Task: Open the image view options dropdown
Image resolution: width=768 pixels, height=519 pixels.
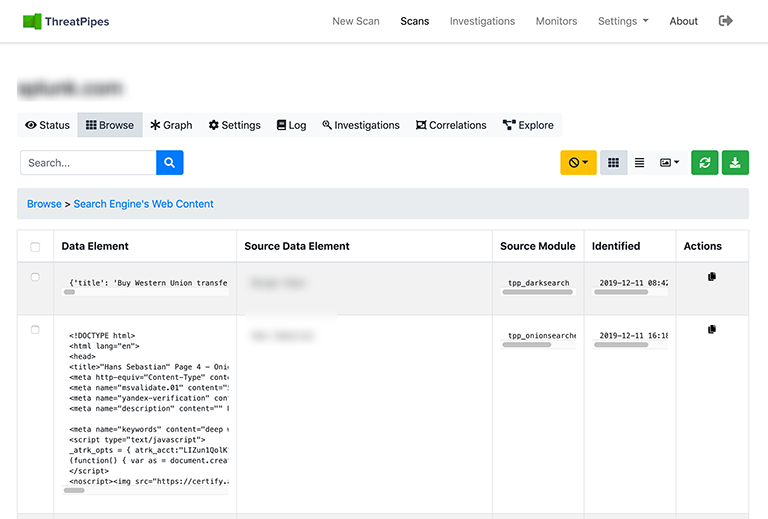Action: click(x=669, y=163)
